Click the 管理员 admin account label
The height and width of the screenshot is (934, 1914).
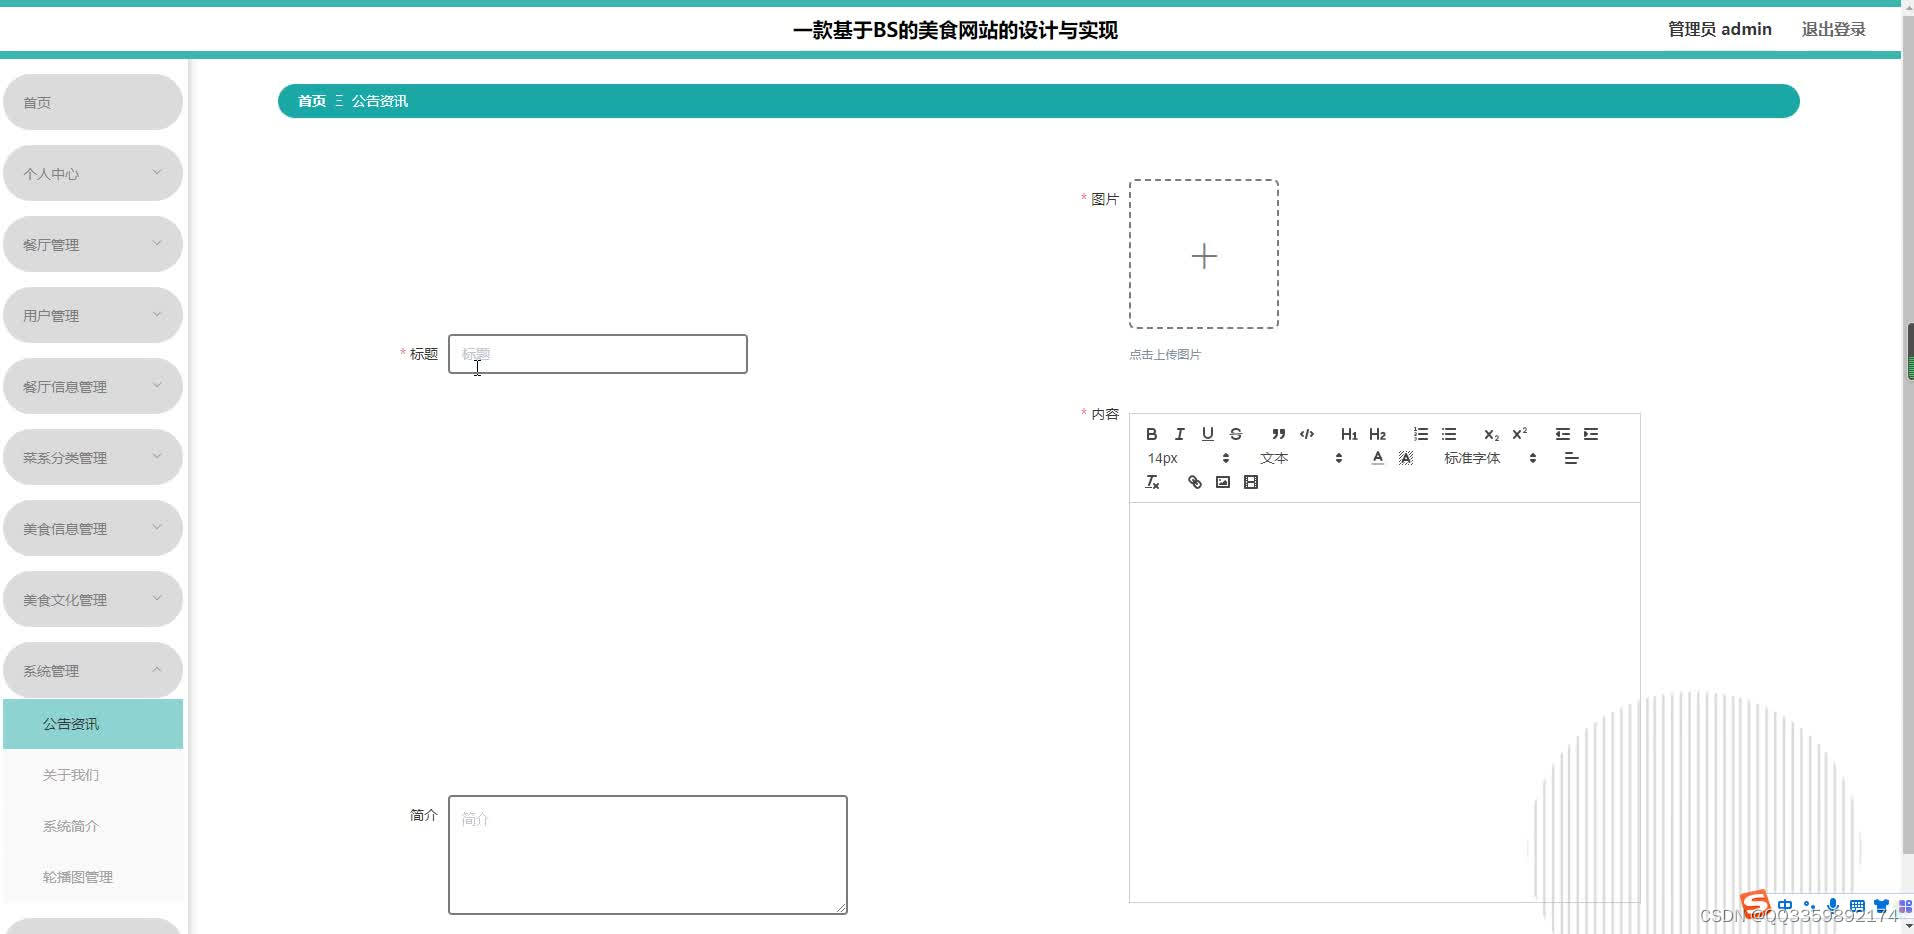pos(1719,29)
